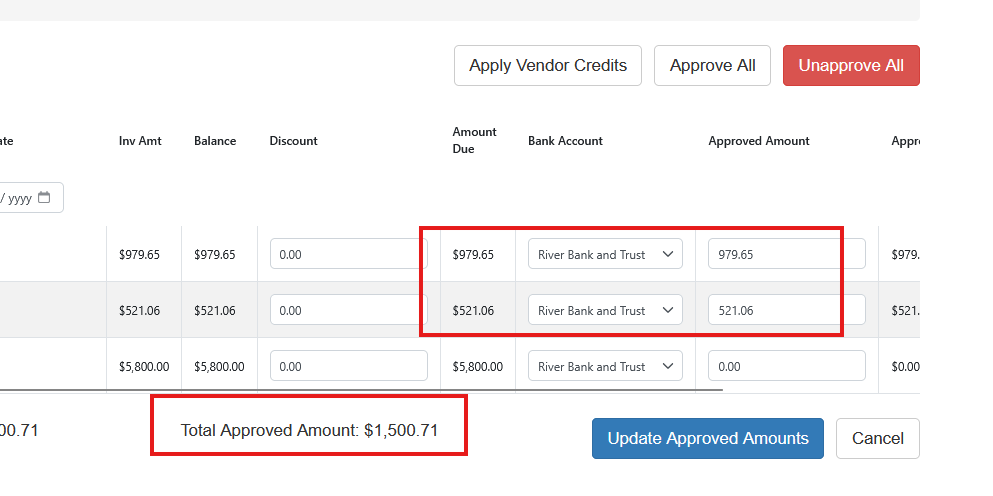Screen dimensions: 993x496
Task: Open Bank Account dropdown for $979.65 row
Action: (605, 254)
